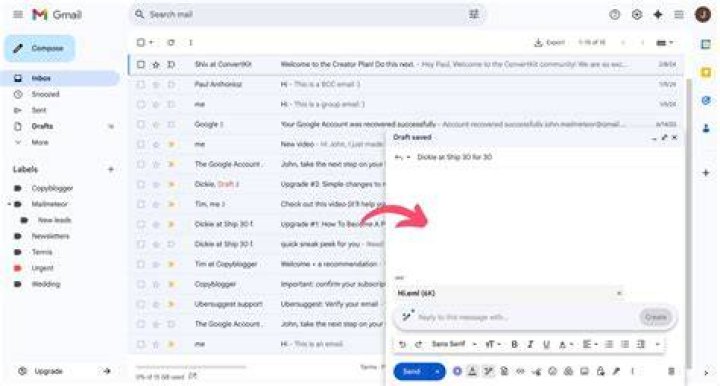The width and height of the screenshot is (720, 386).
Task: Mark Shiv at ConvertKit email as important
Action: point(171,65)
